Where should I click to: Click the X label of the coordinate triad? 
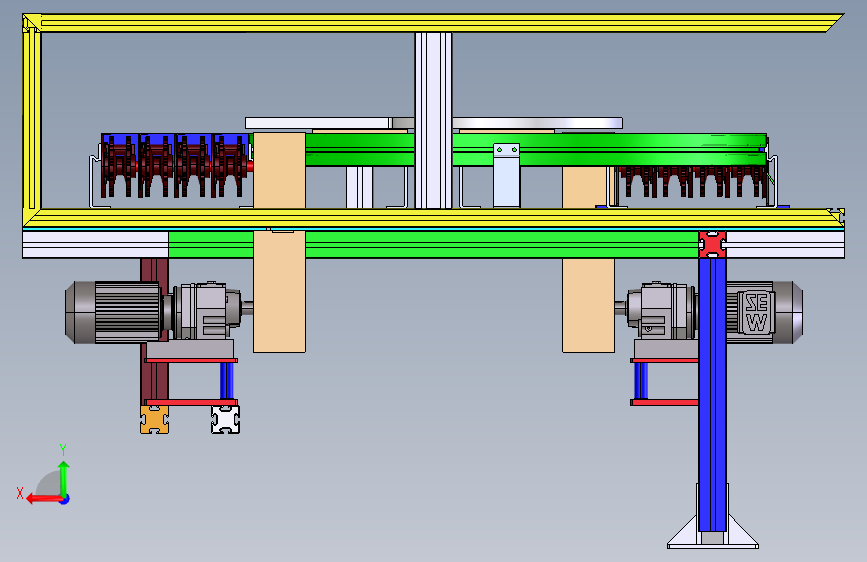(x=20, y=493)
